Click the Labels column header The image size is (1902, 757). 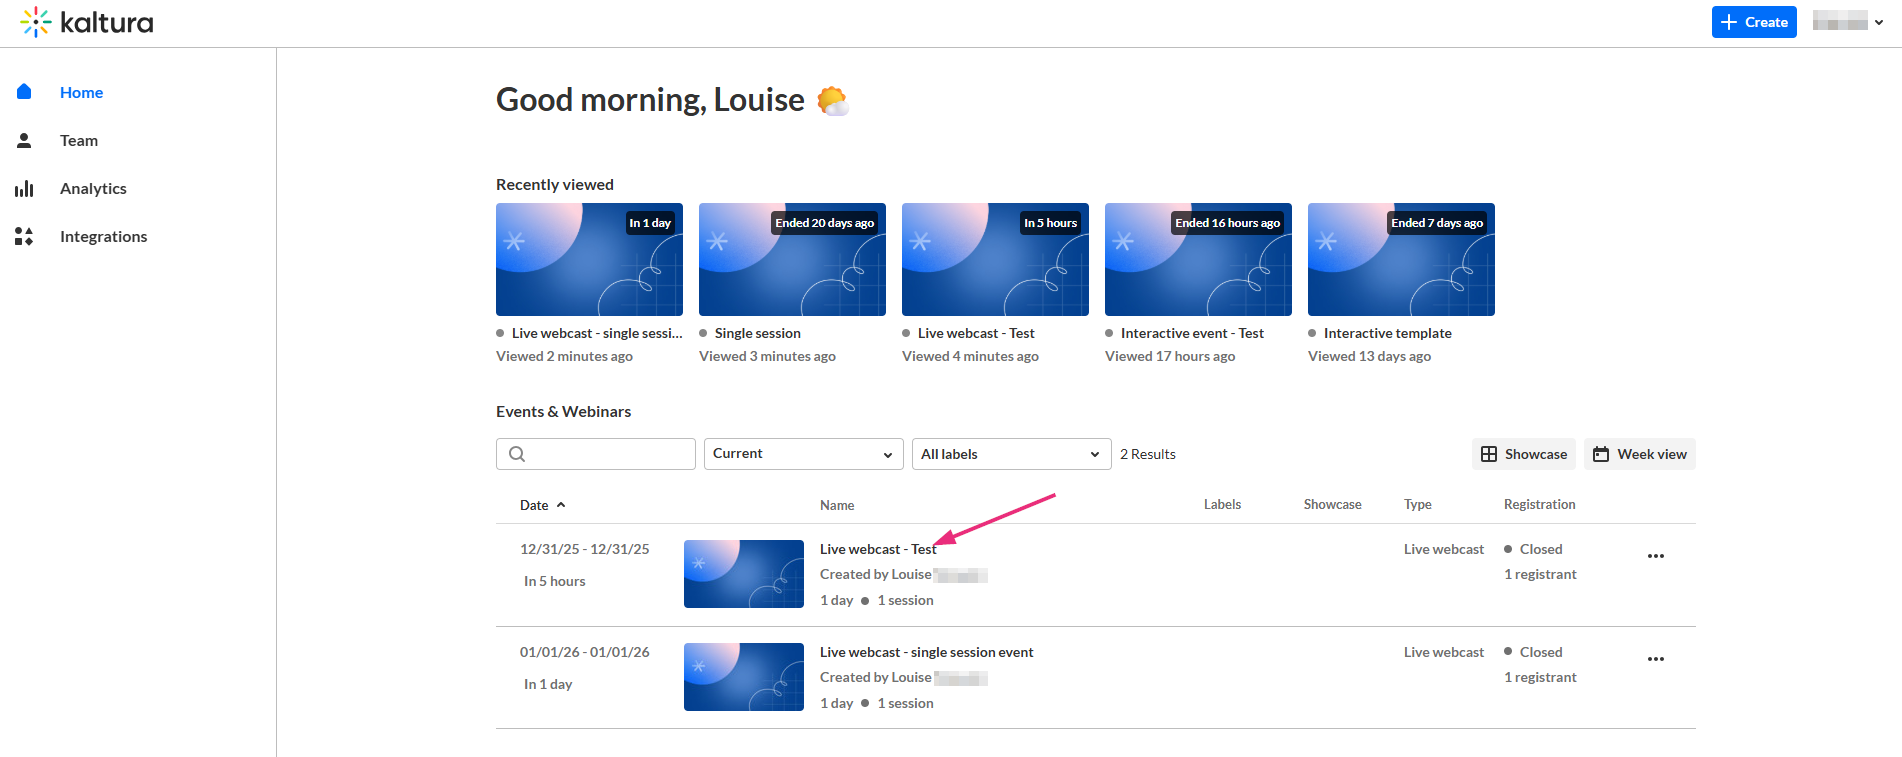coord(1222,504)
